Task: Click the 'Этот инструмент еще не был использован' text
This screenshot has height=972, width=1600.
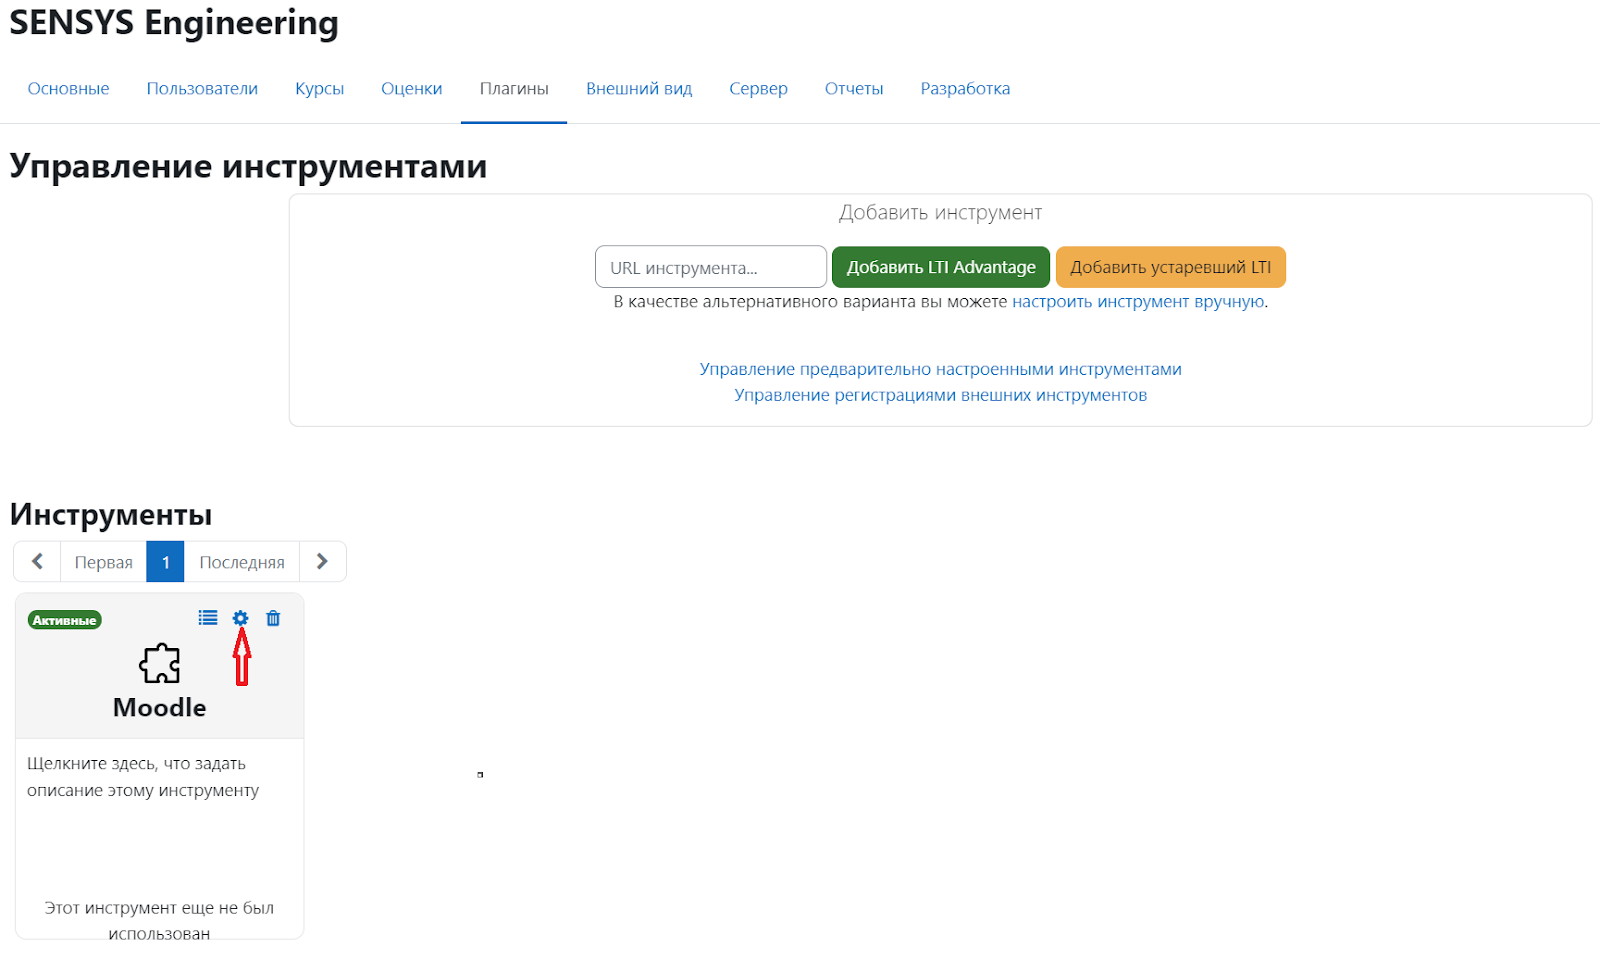Action: tap(159, 920)
